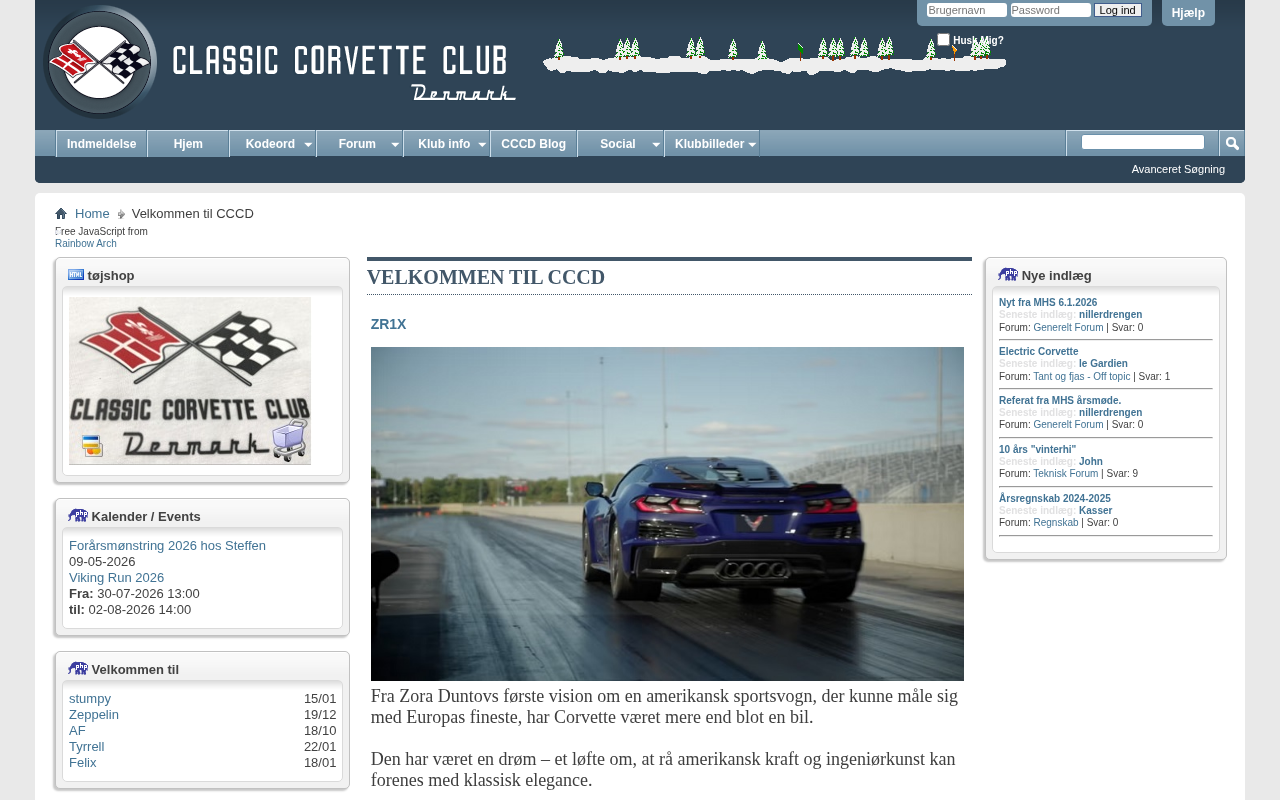Click the Kalender / Events panel icon
Screen dimensions: 1280x800
(78, 516)
